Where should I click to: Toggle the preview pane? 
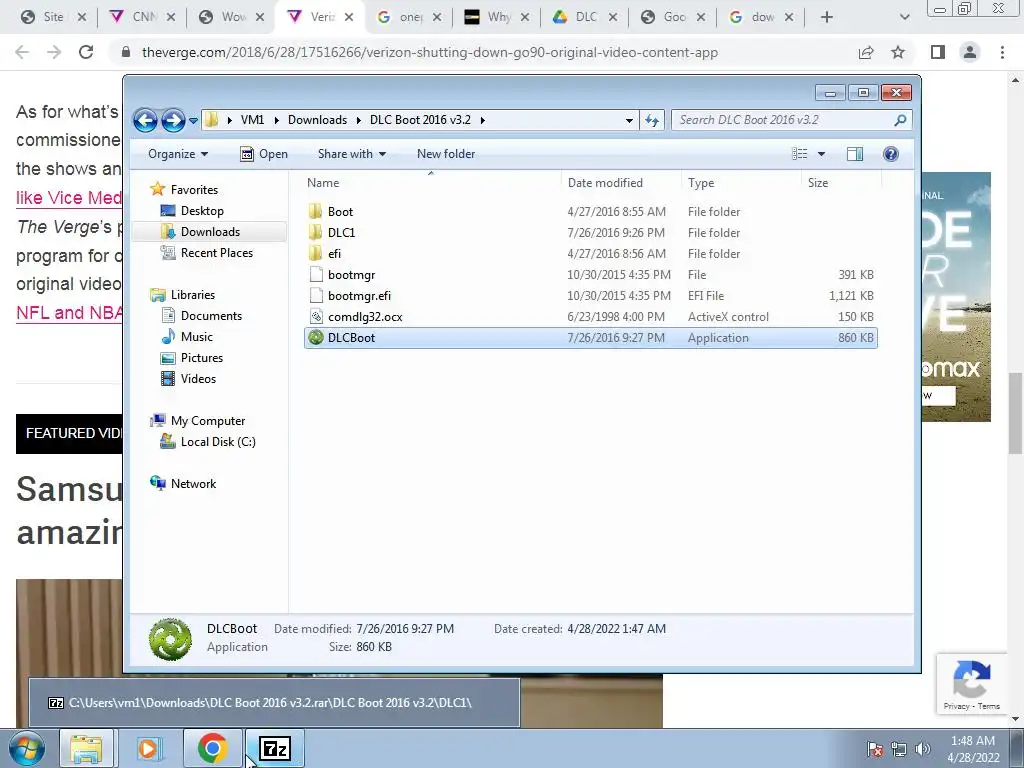pos(855,154)
